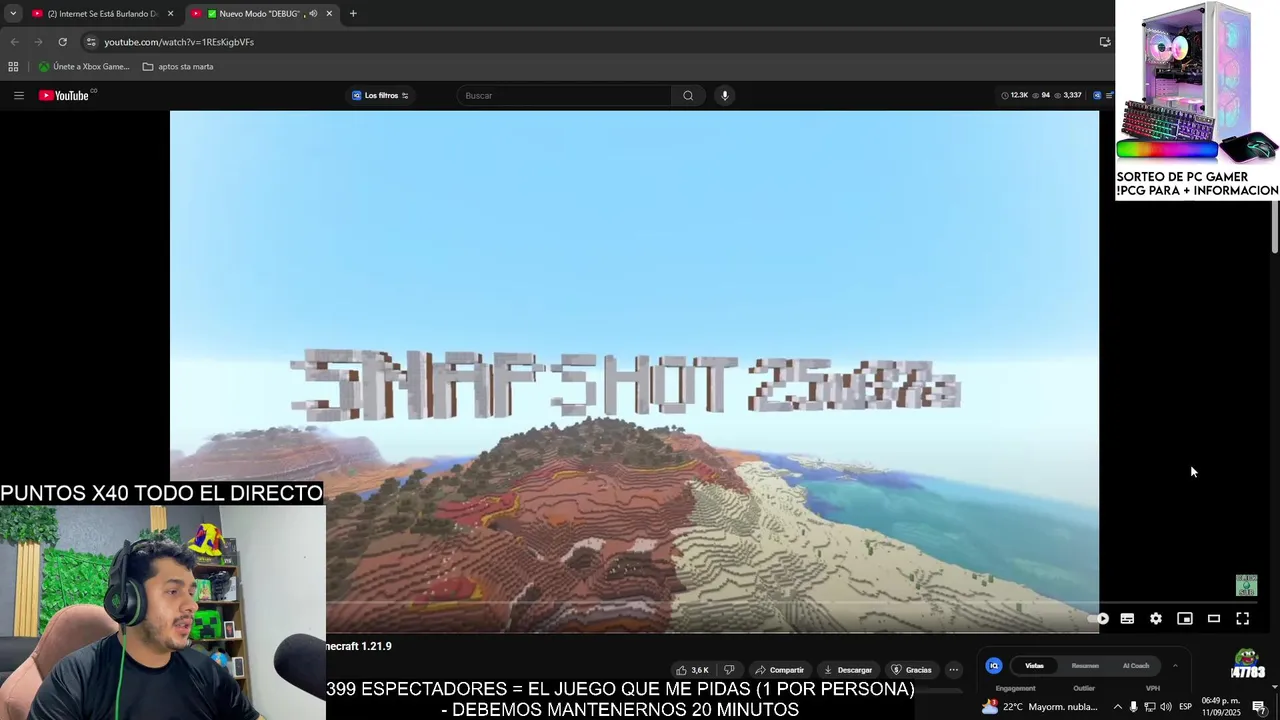Open taskbar network icon
The image size is (1280, 720).
[1149, 707]
